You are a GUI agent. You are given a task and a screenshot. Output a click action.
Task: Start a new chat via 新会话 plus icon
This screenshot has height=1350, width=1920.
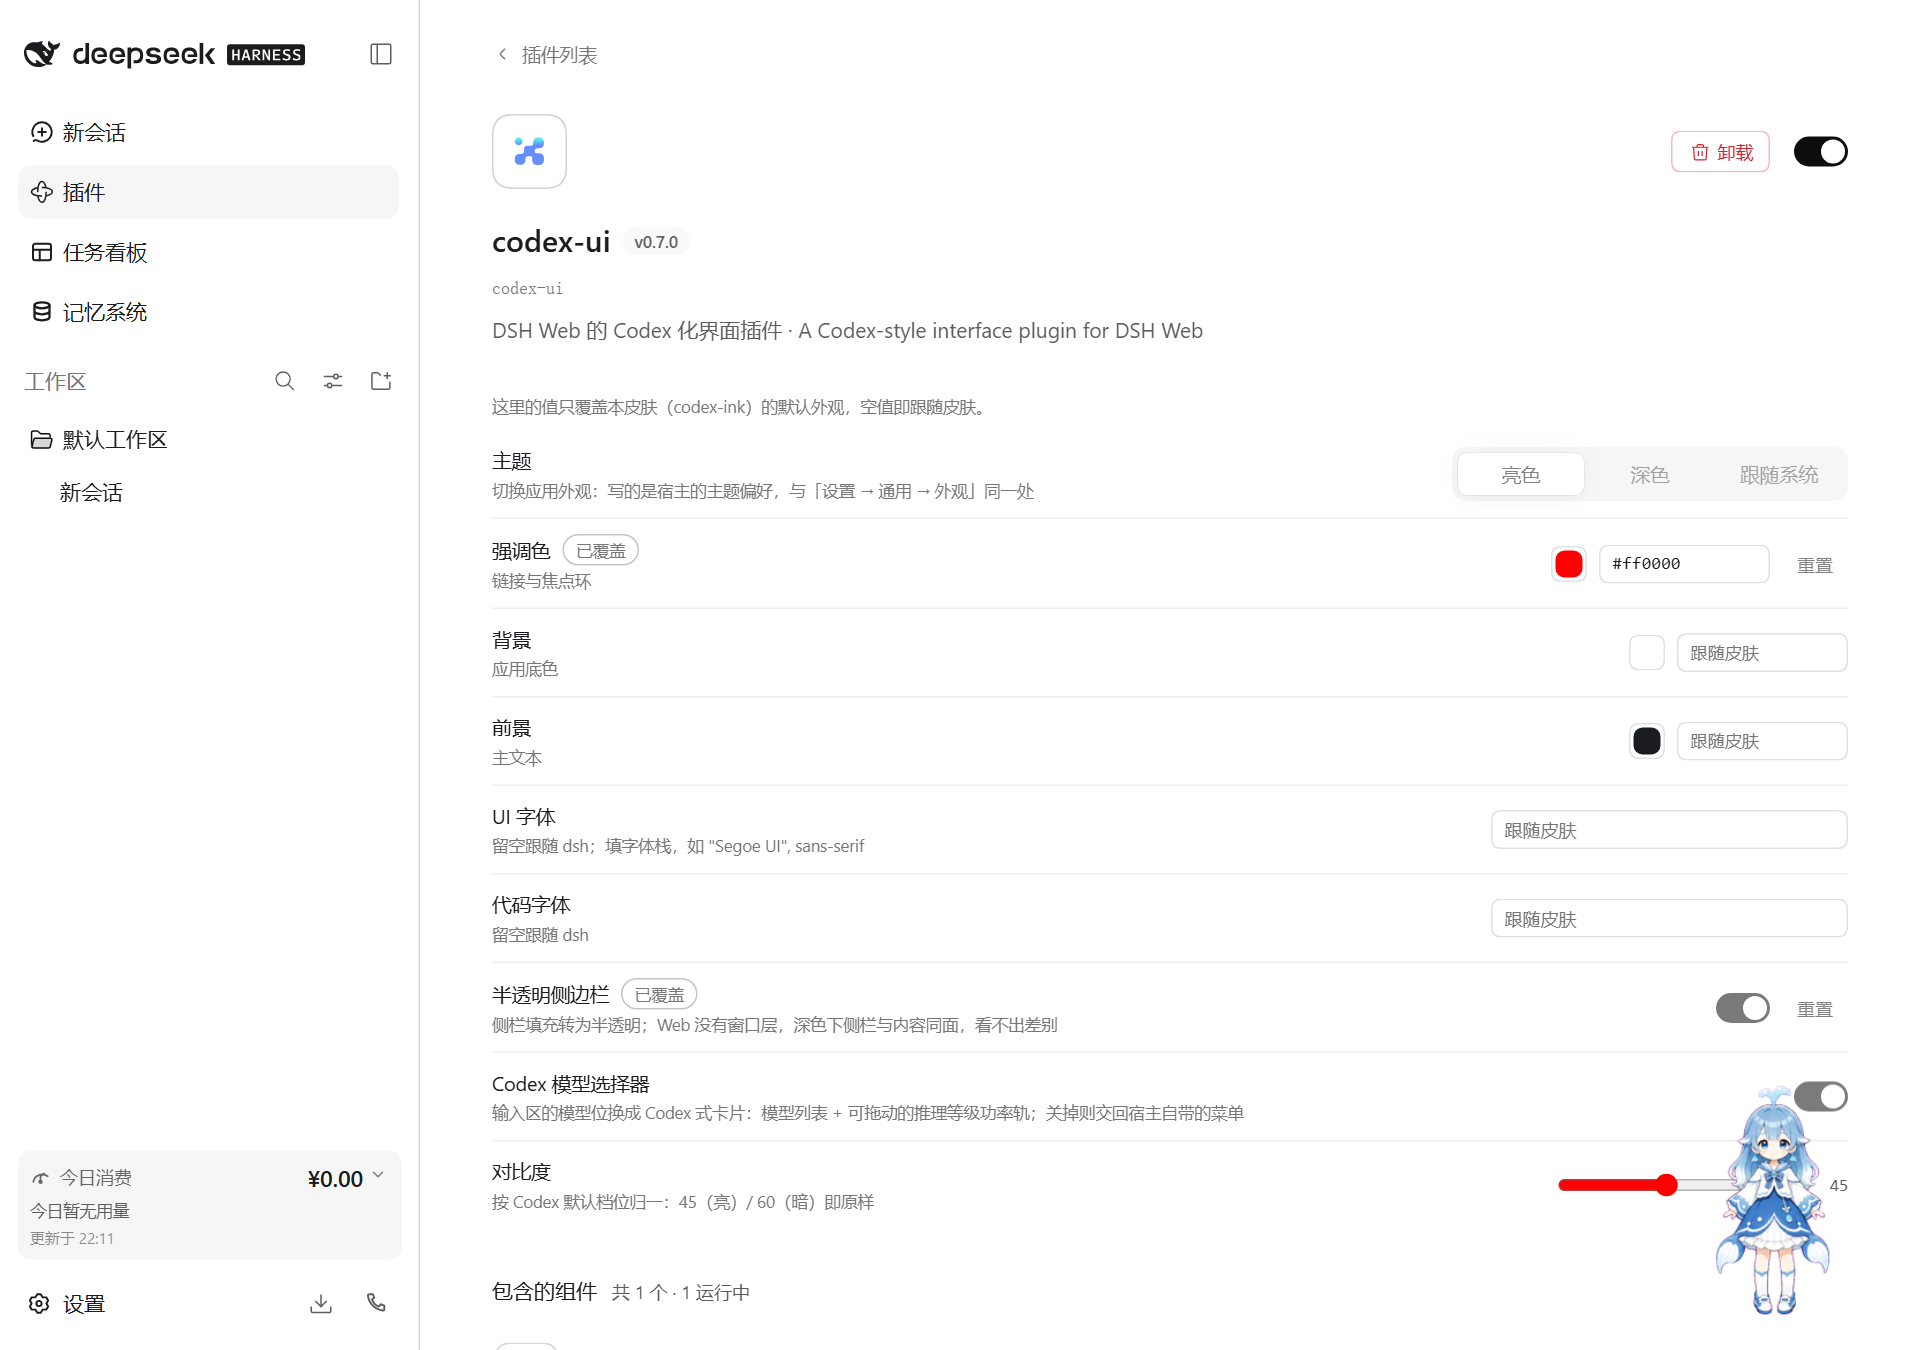42,132
